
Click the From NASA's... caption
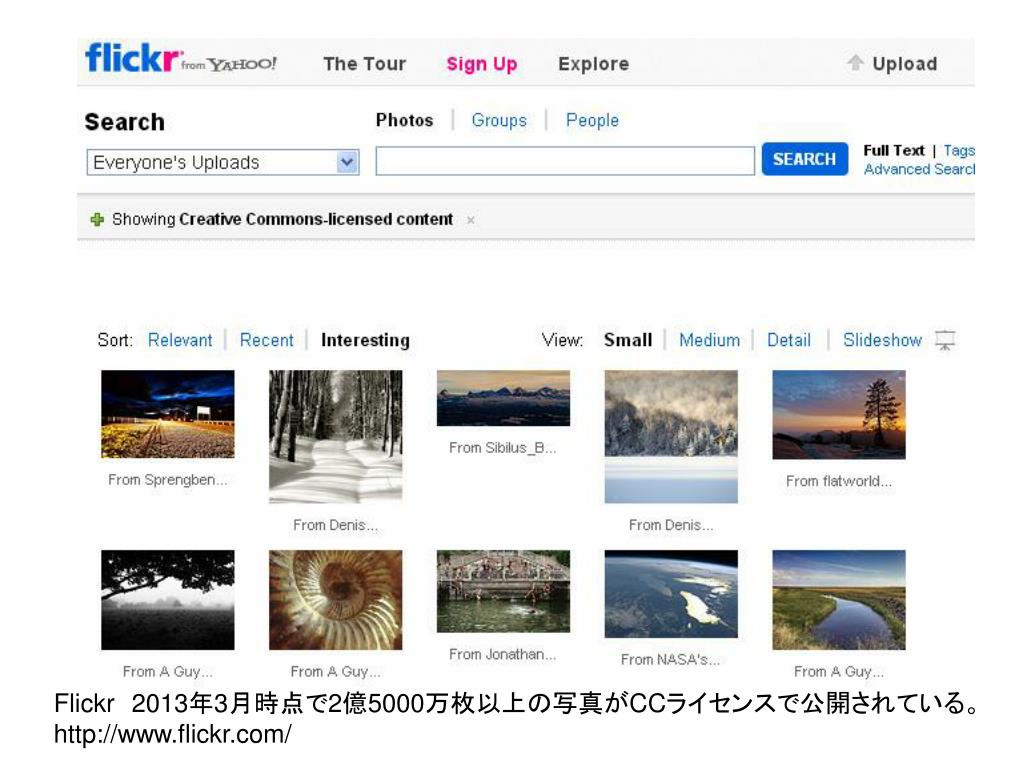tap(671, 660)
